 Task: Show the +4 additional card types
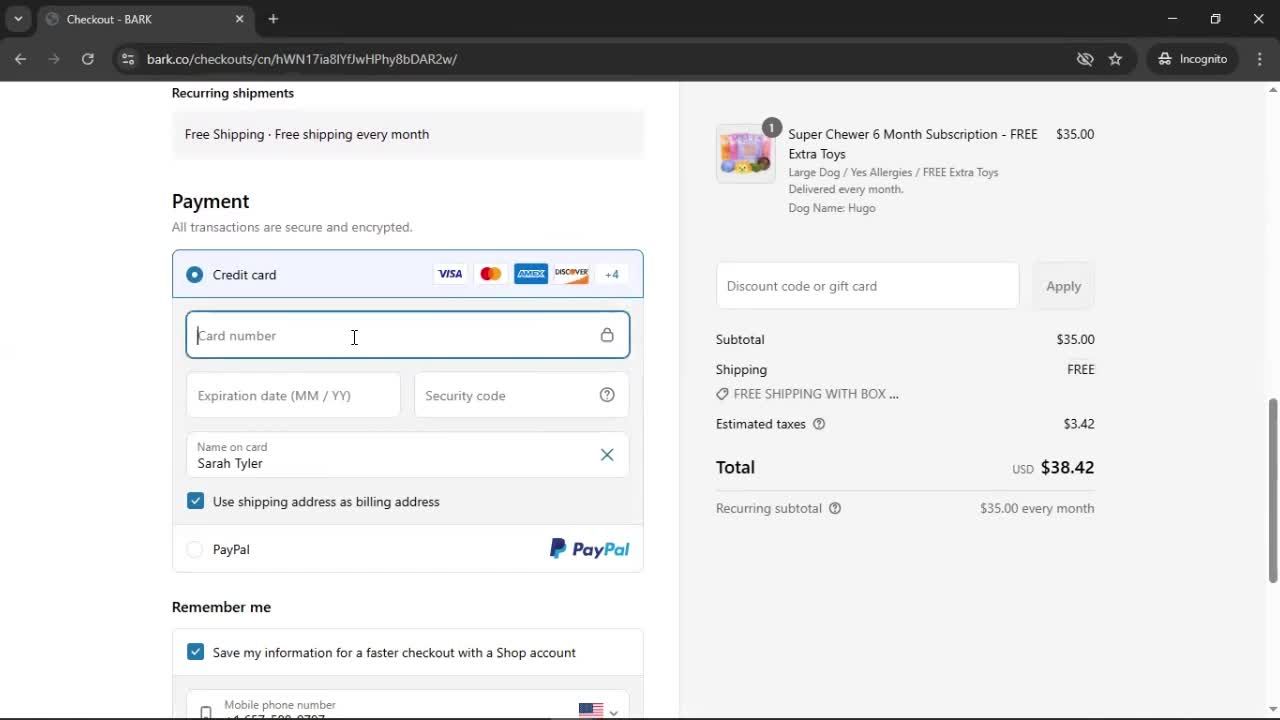pyautogui.click(x=611, y=274)
